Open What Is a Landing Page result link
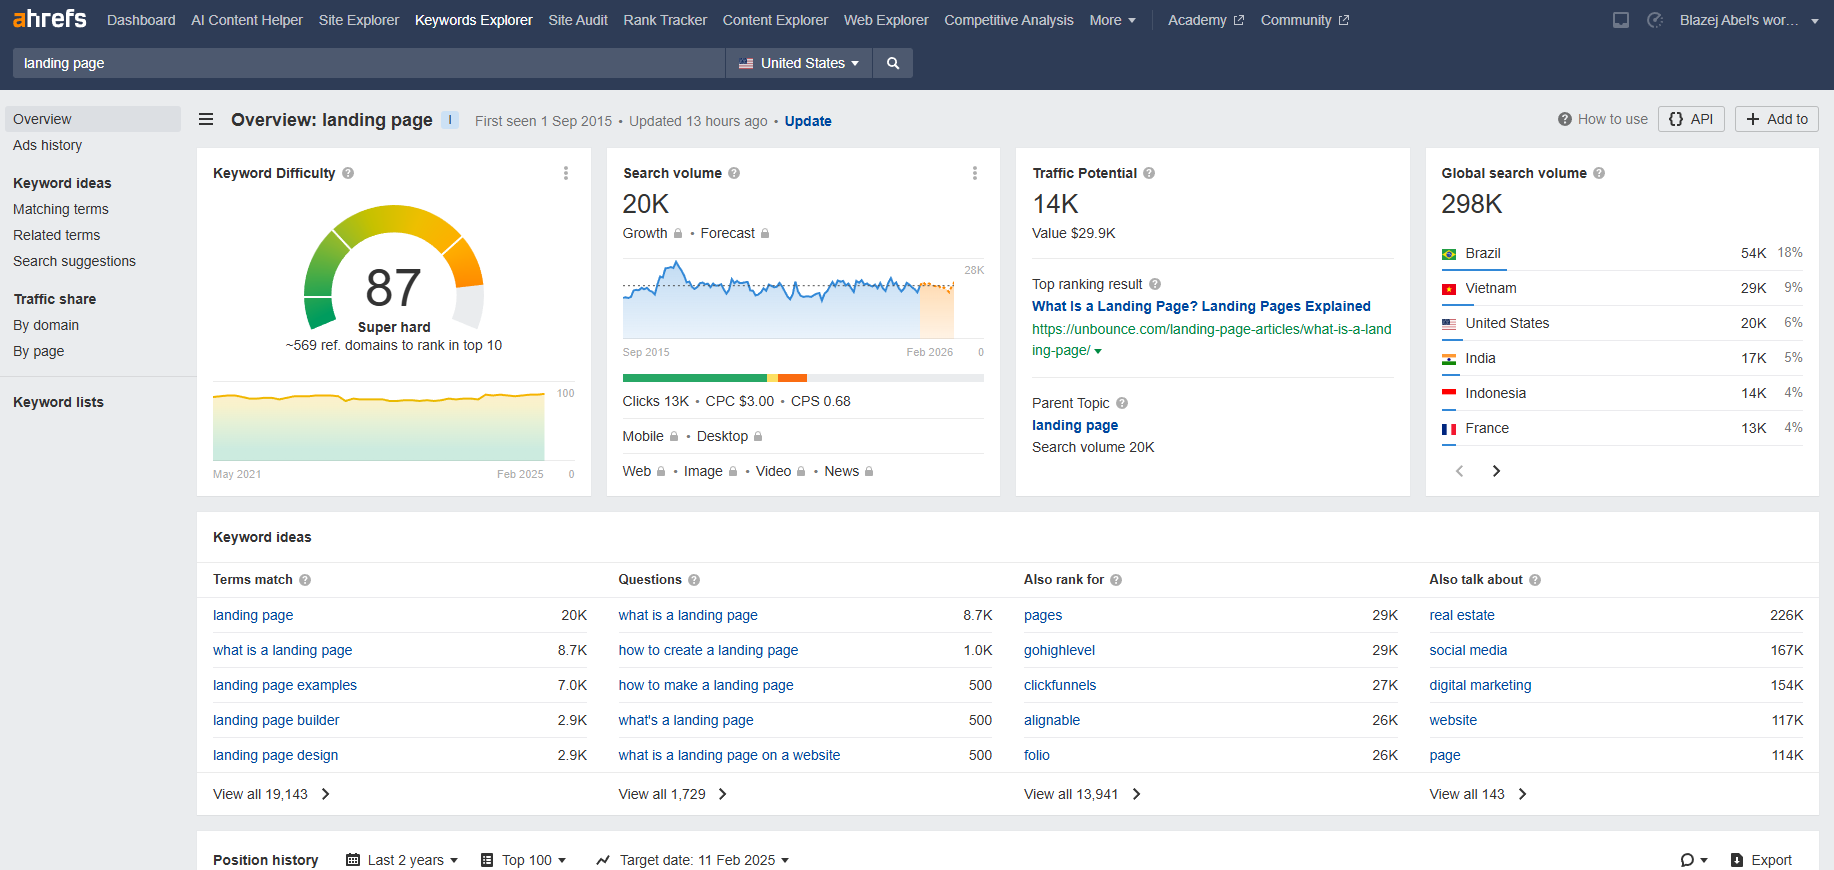The image size is (1834, 870). pyautogui.click(x=1201, y=306)
